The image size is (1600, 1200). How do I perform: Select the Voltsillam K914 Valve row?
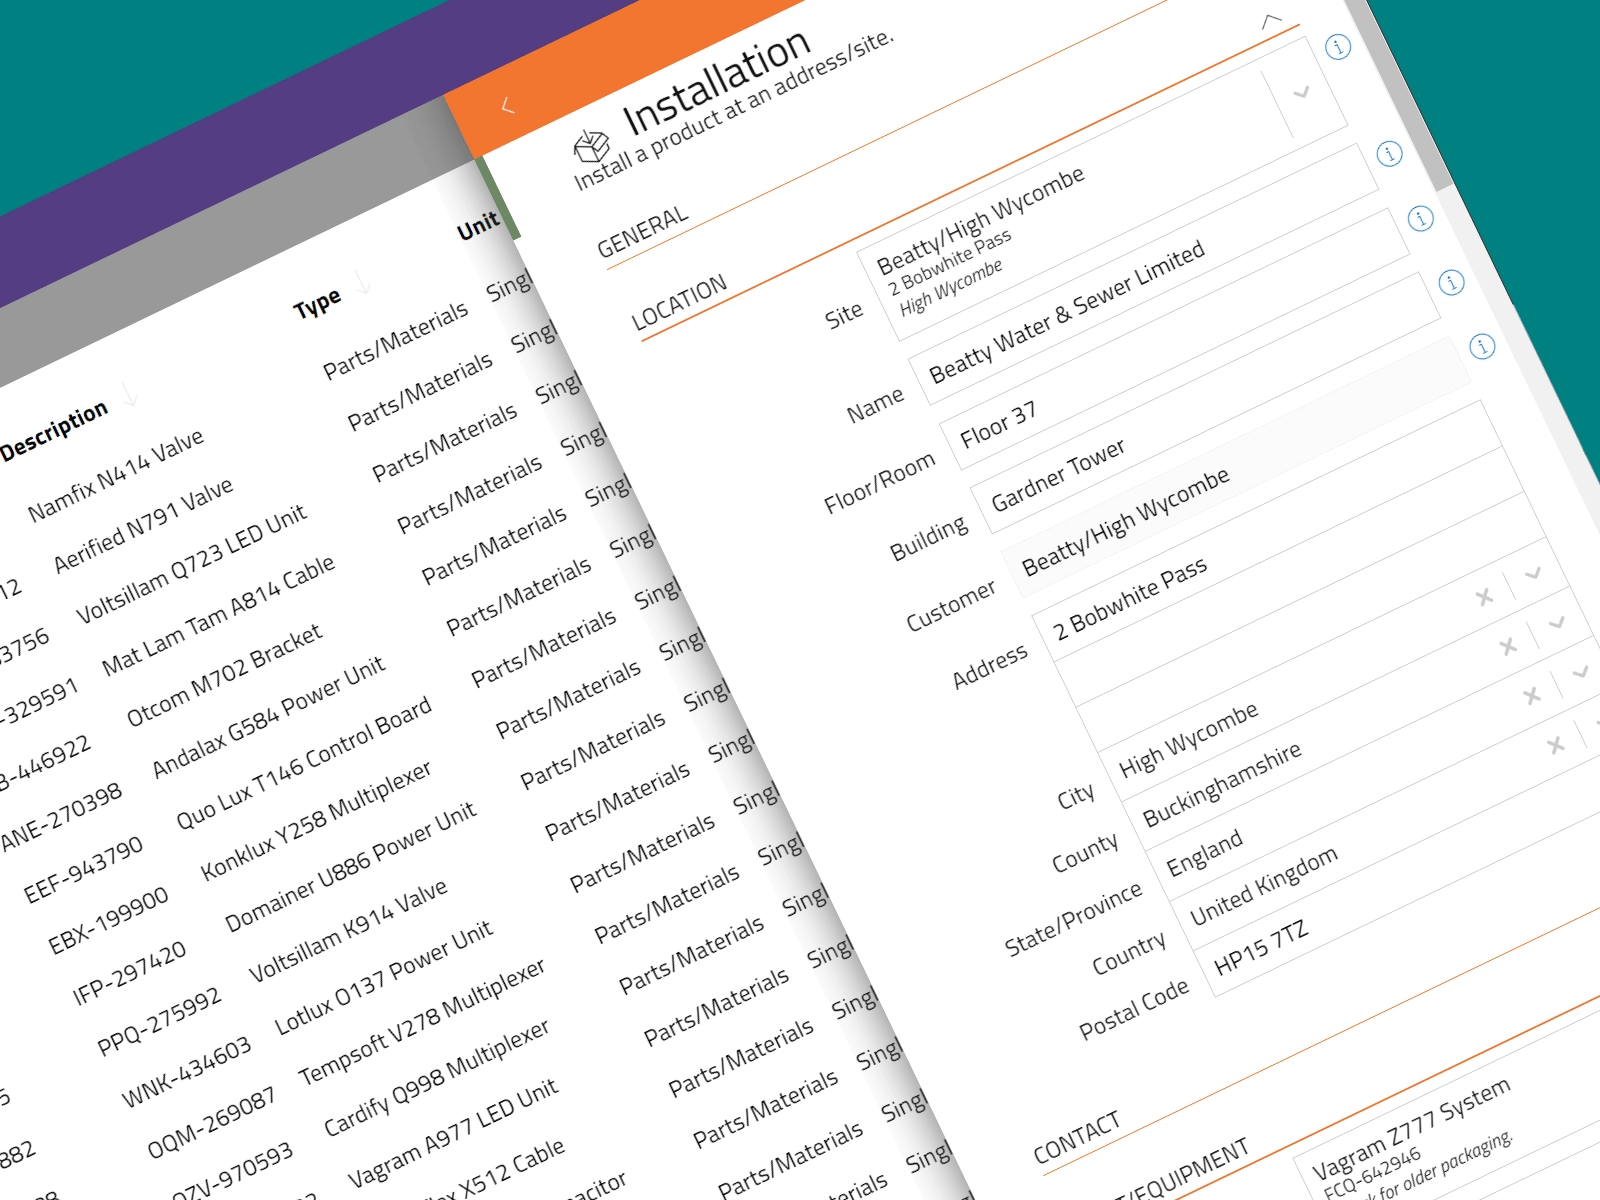(348, 932)
